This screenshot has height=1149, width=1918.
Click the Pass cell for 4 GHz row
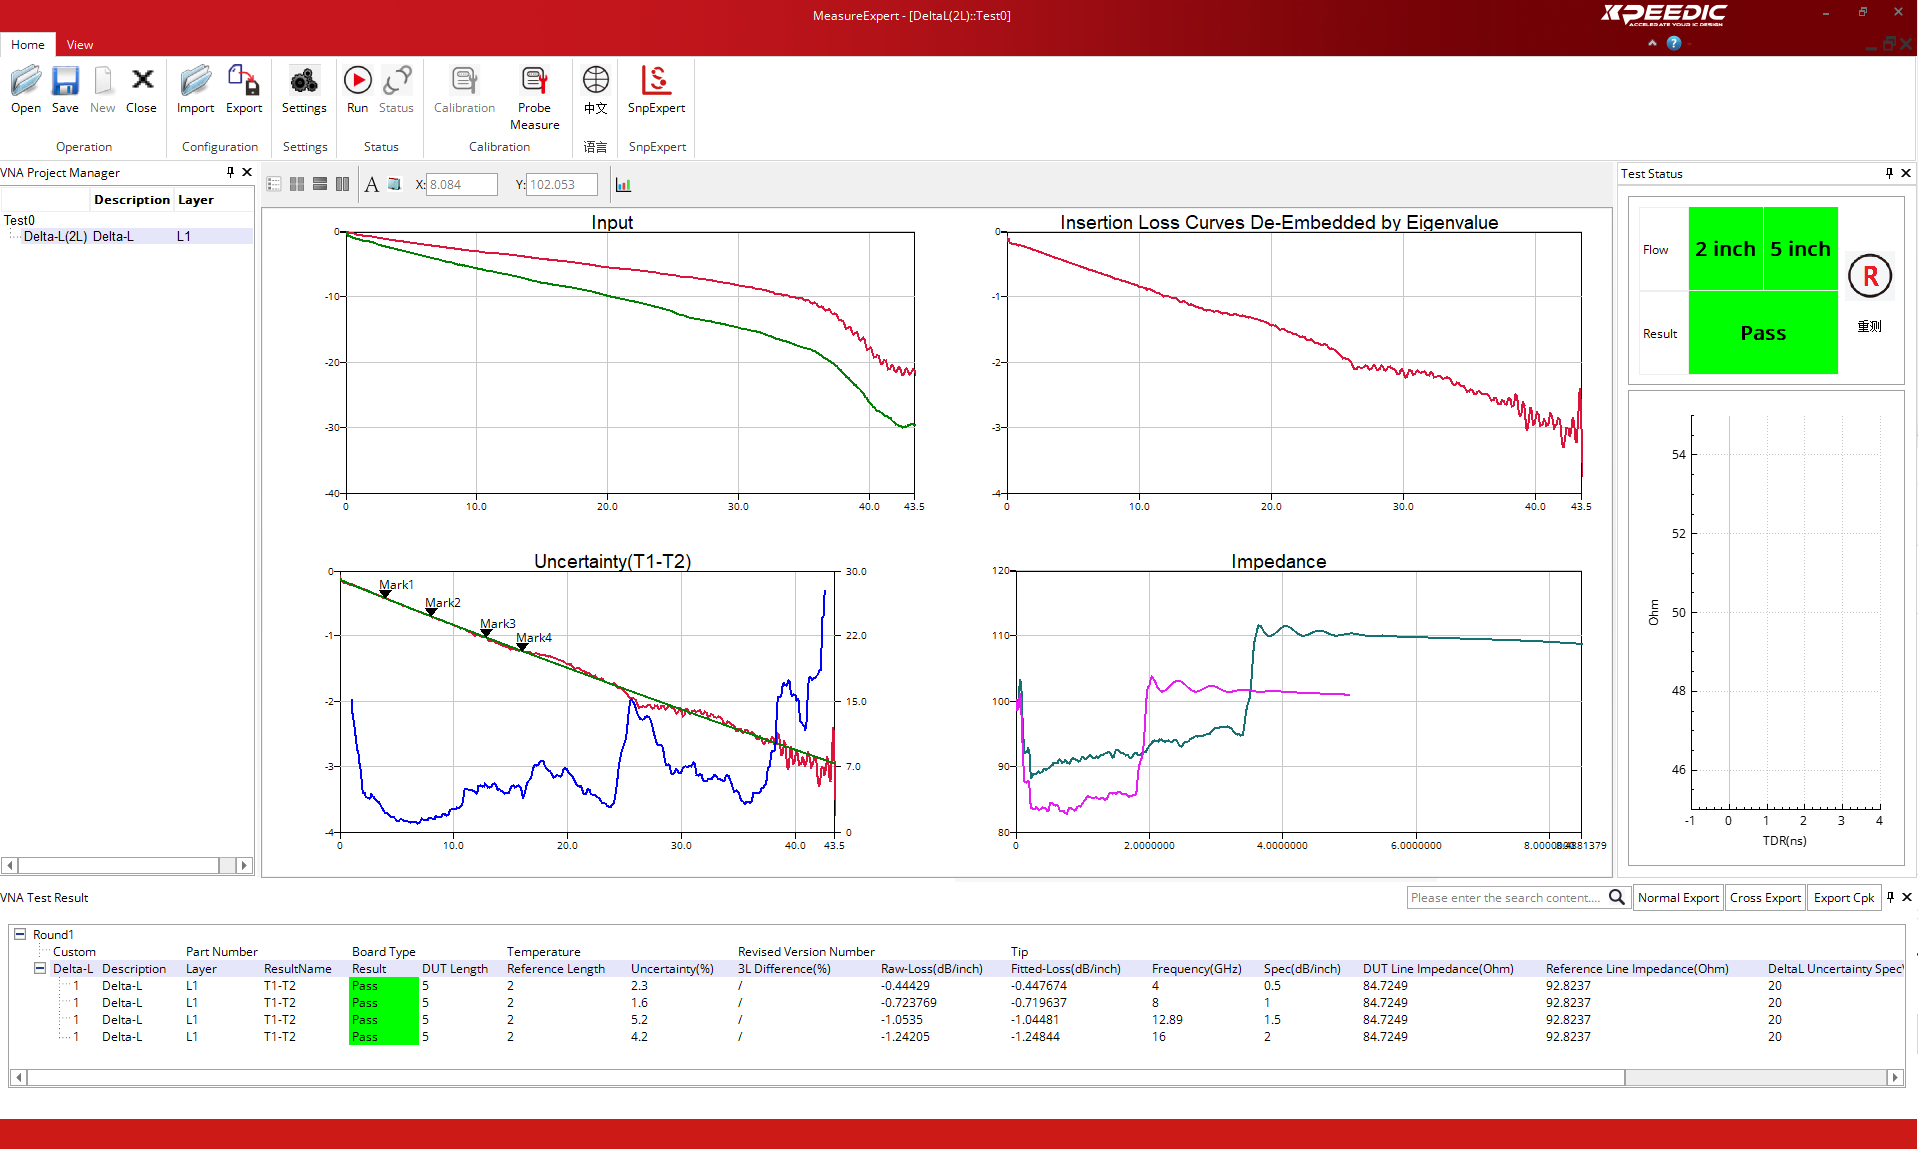[x=384, y=985]
